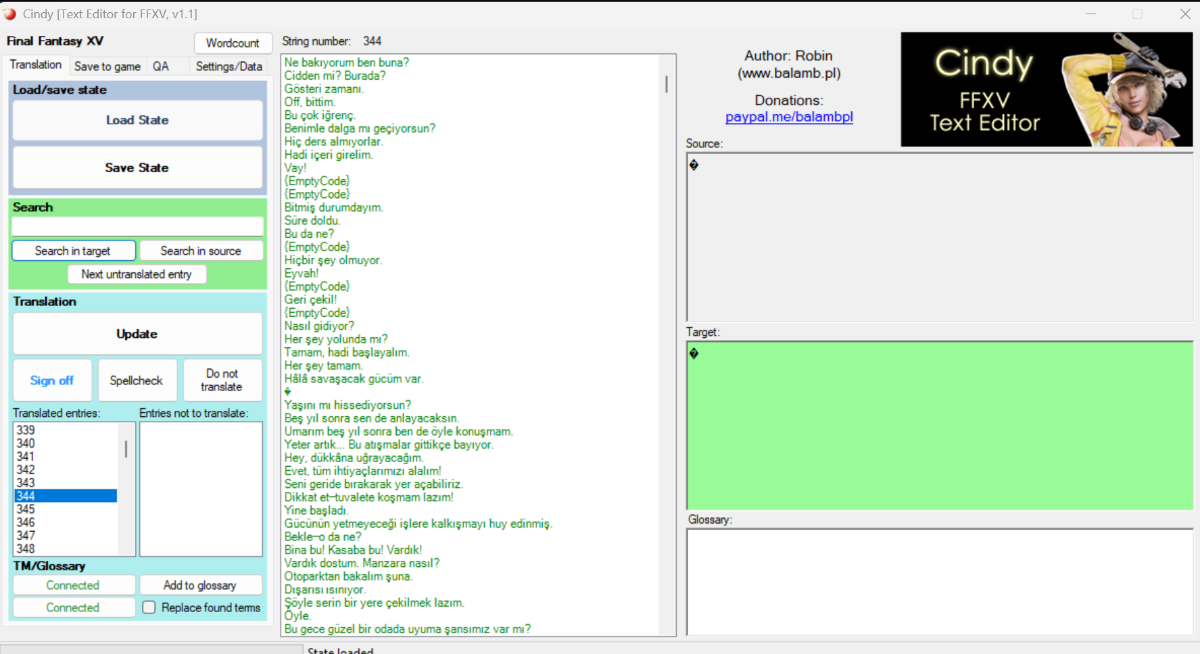Click Search in source button
Image resolution: width=1200 pixels, height=654 pixels.
[201, 251]
